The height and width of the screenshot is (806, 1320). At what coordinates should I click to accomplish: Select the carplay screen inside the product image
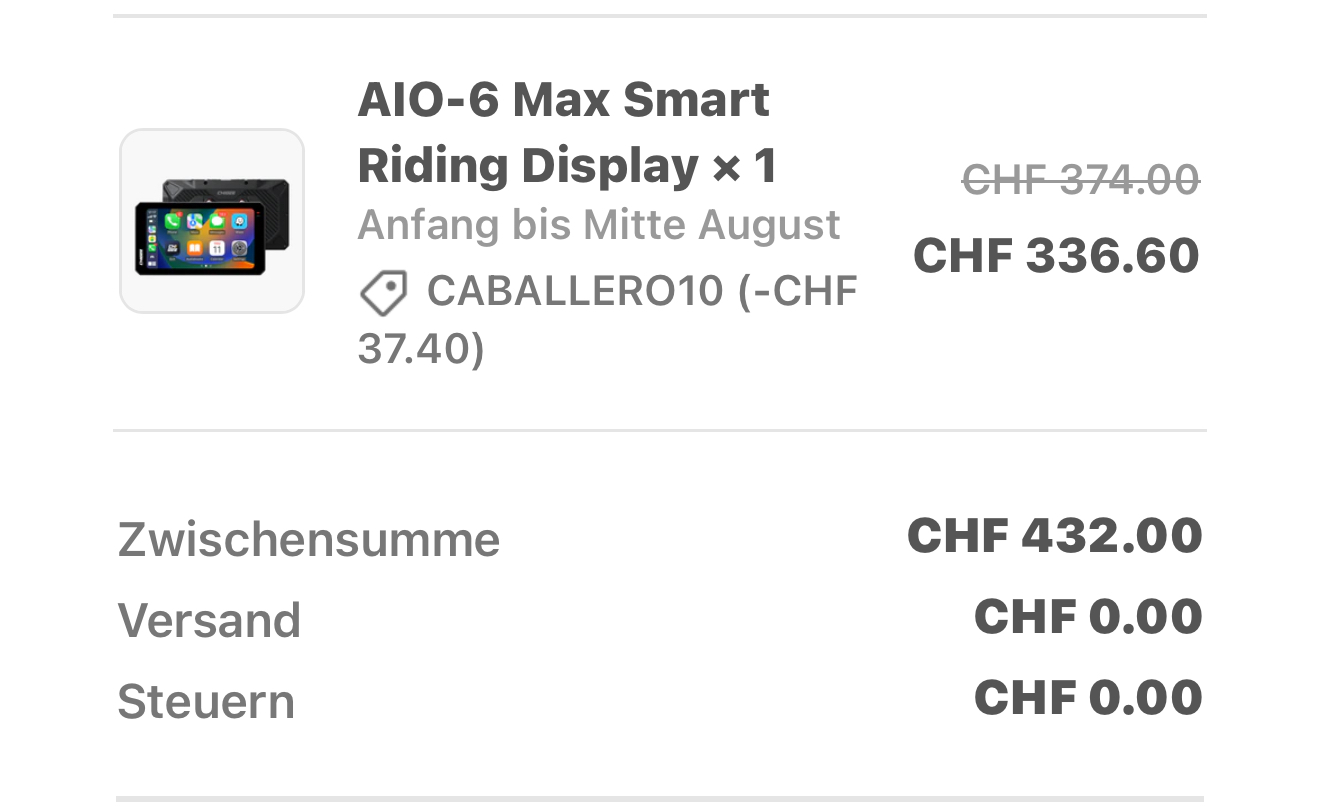coord(200,238)
